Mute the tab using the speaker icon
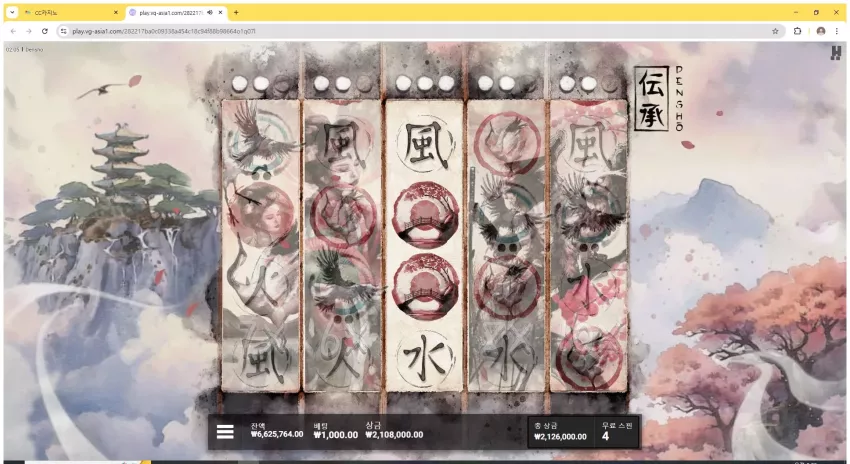Screen dimensions: 850x464 (210, 12)
